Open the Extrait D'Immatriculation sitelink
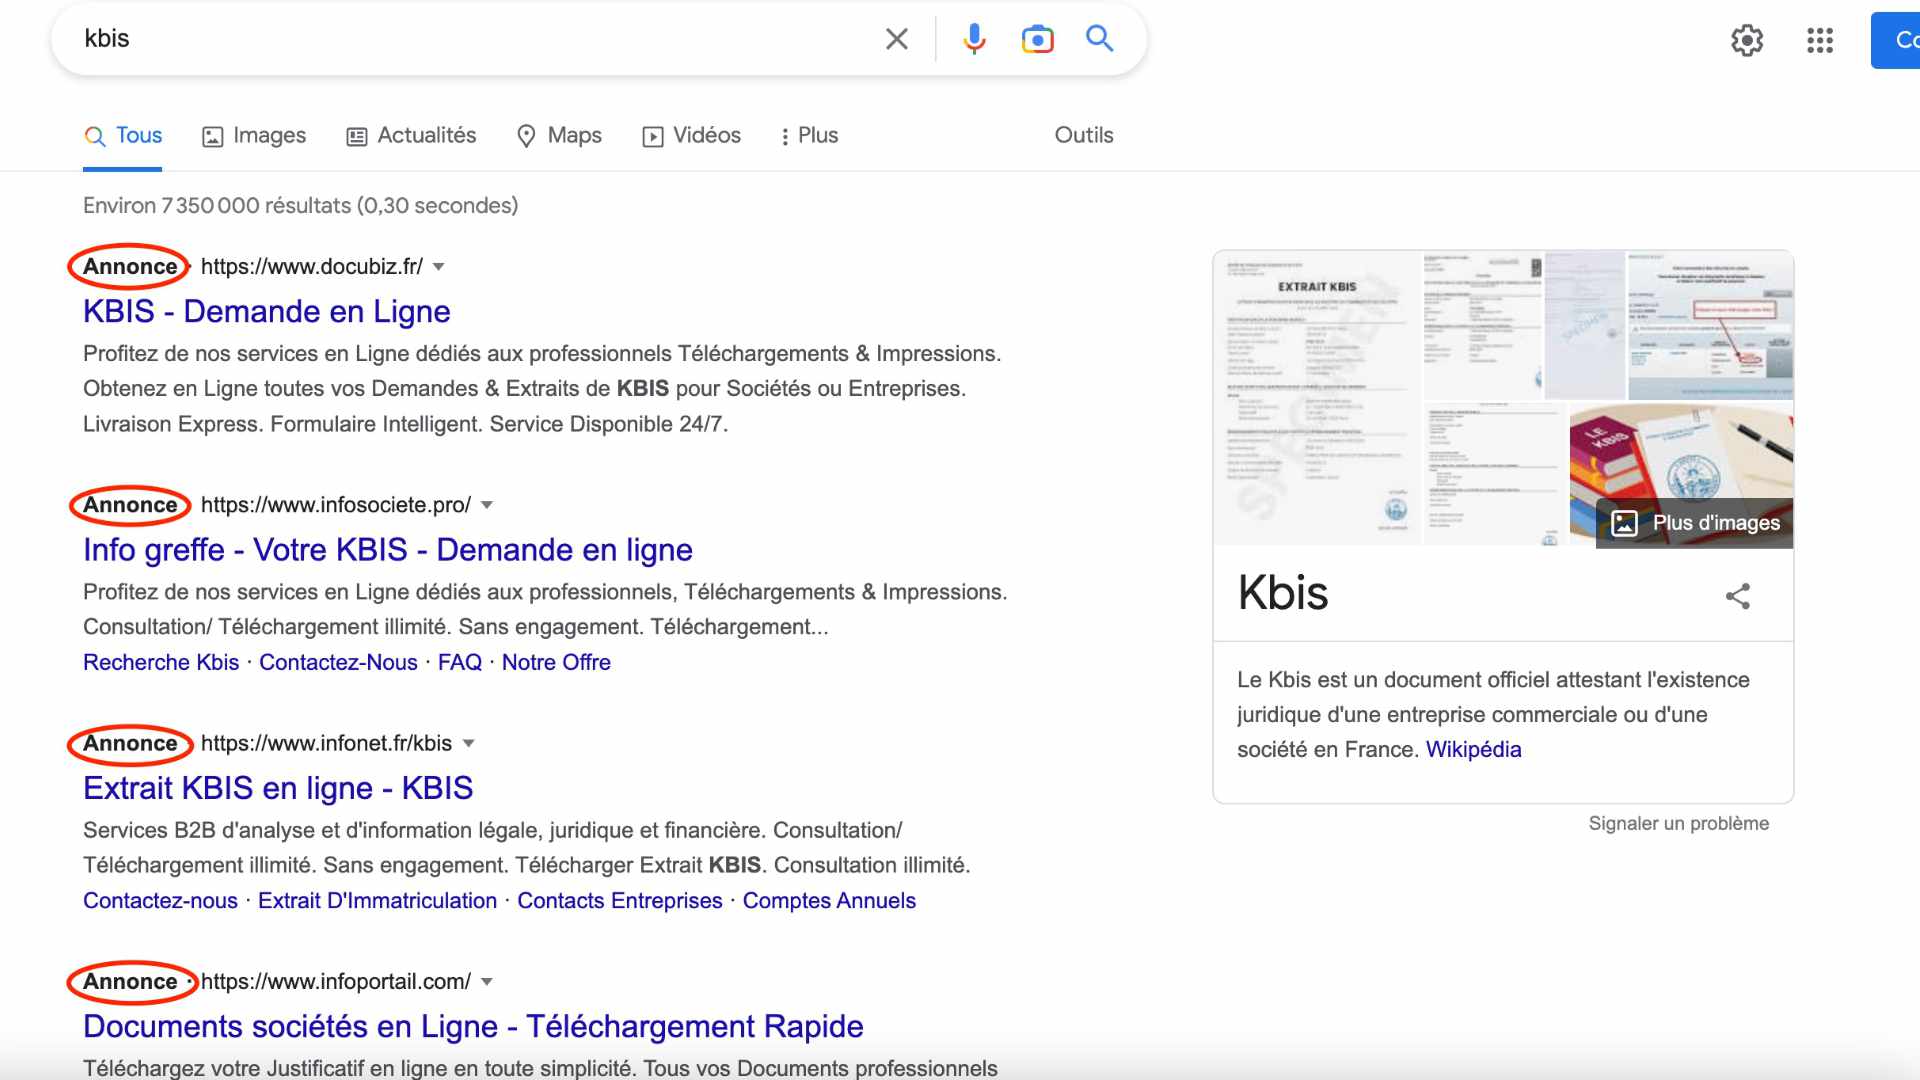Image resolution: width=1920 pixels, height=1080 pixels. tap(377, 901)
